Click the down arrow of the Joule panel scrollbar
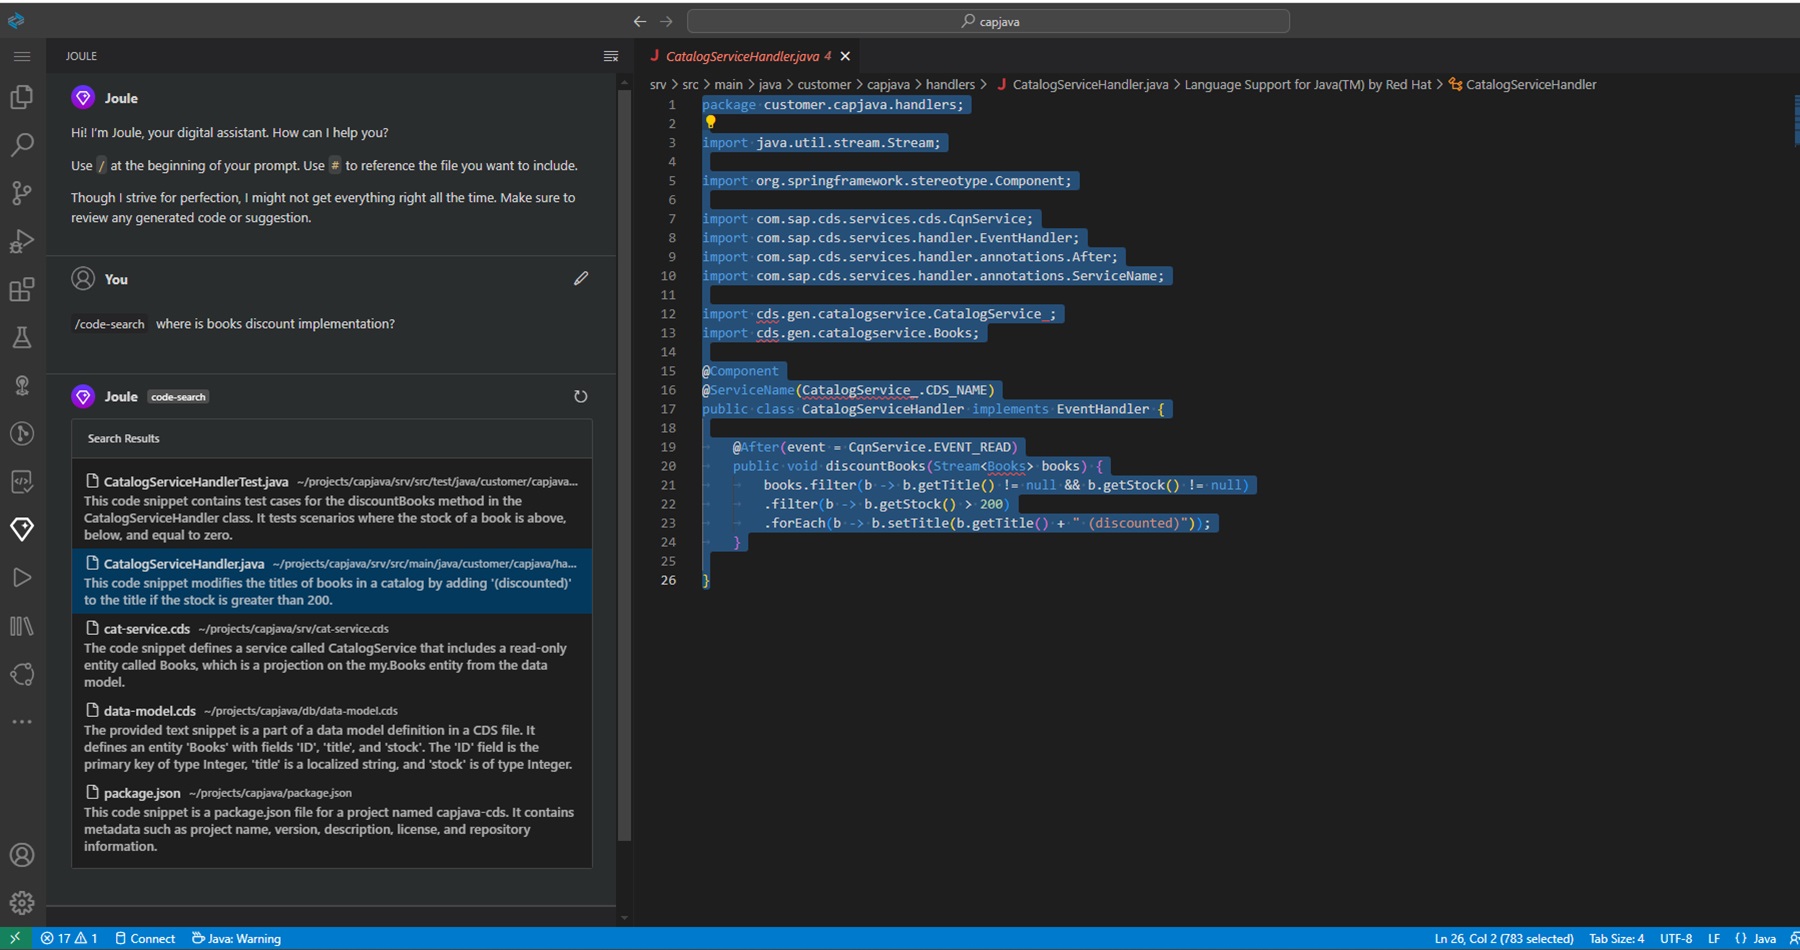The height and width of the screenshot is (950, 1800). tap(624, 917)
